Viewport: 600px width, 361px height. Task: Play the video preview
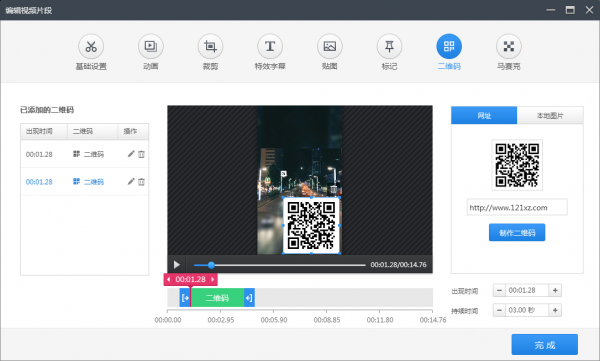(x=177, y=265)
